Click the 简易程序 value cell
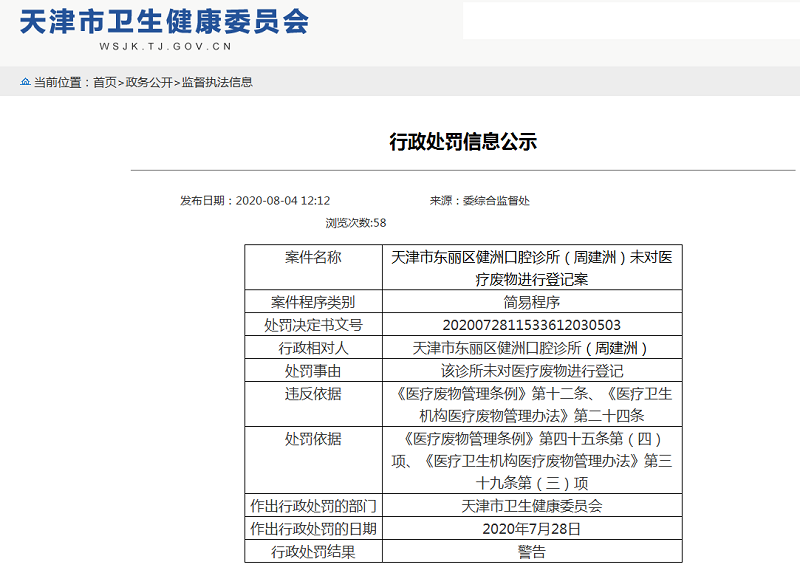This screenshot has height=573, width=800. (x=532, y=302)
